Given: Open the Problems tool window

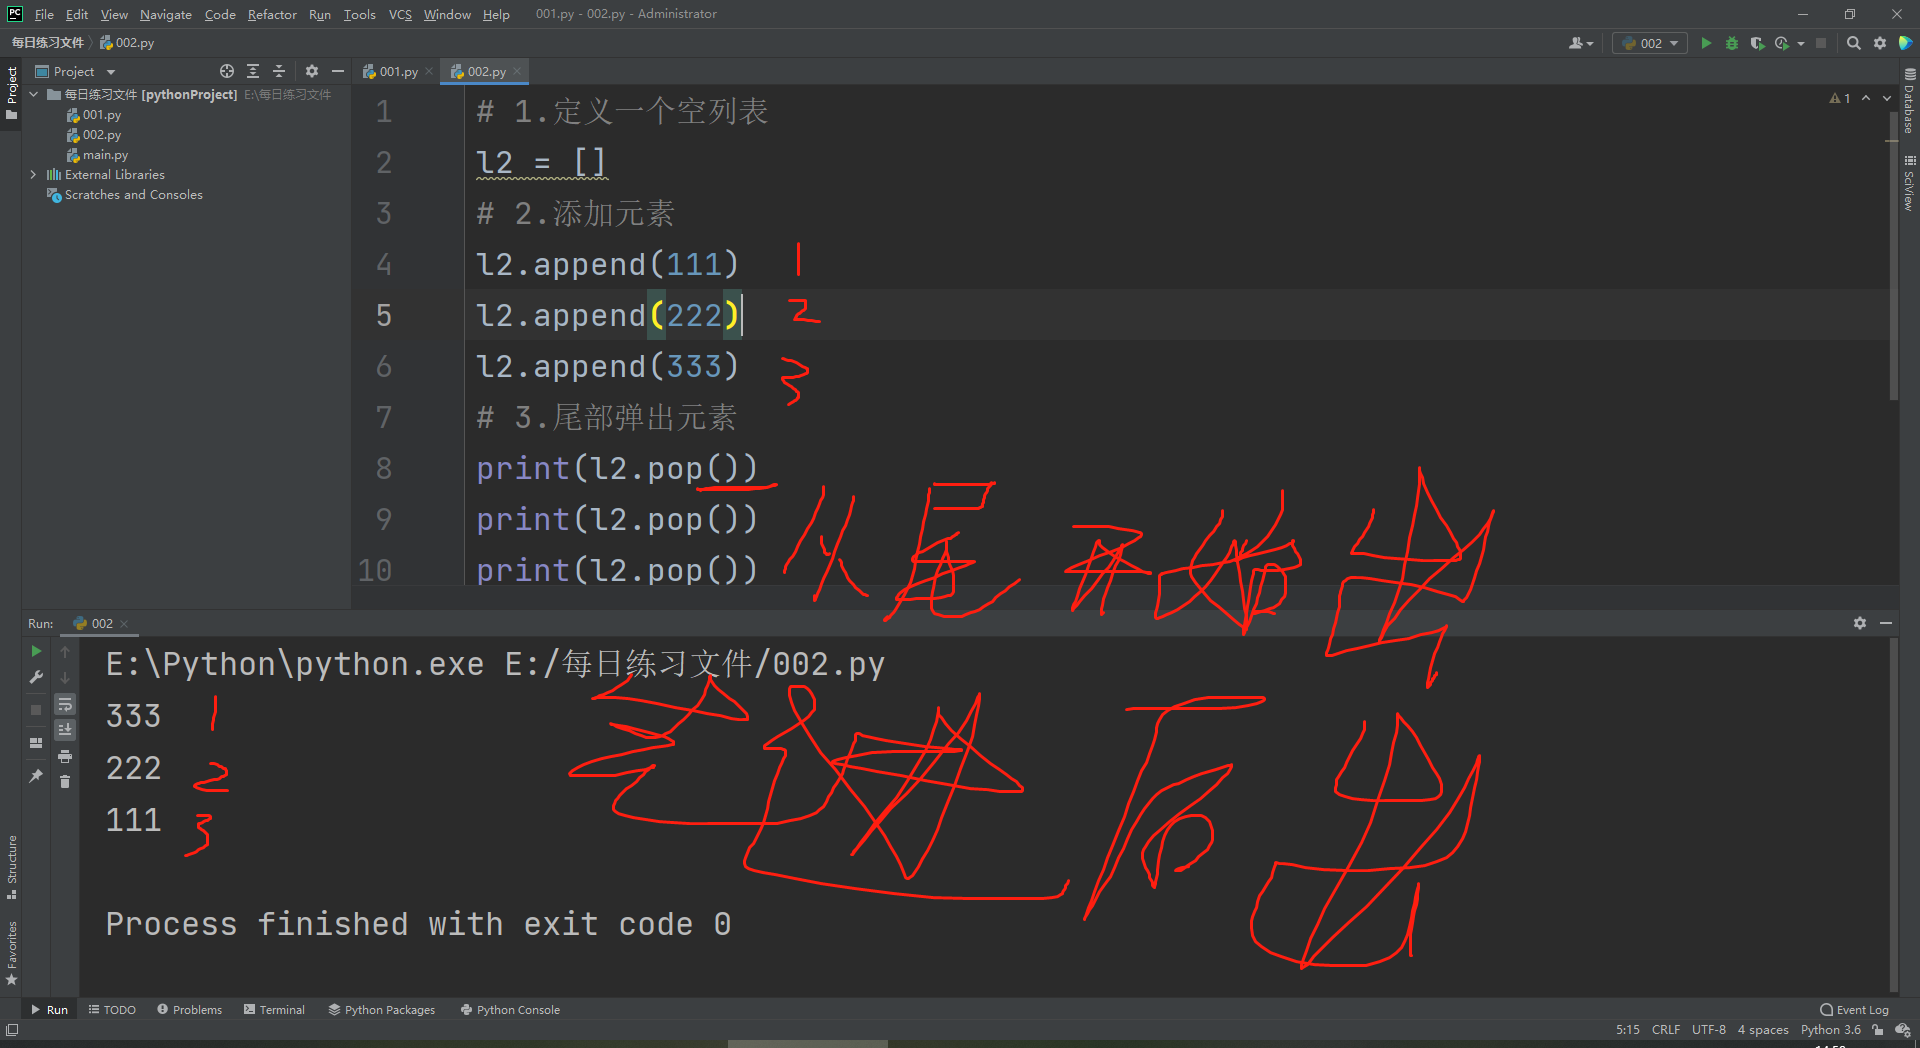Looking at the screenshot, I should point(189,1009).
